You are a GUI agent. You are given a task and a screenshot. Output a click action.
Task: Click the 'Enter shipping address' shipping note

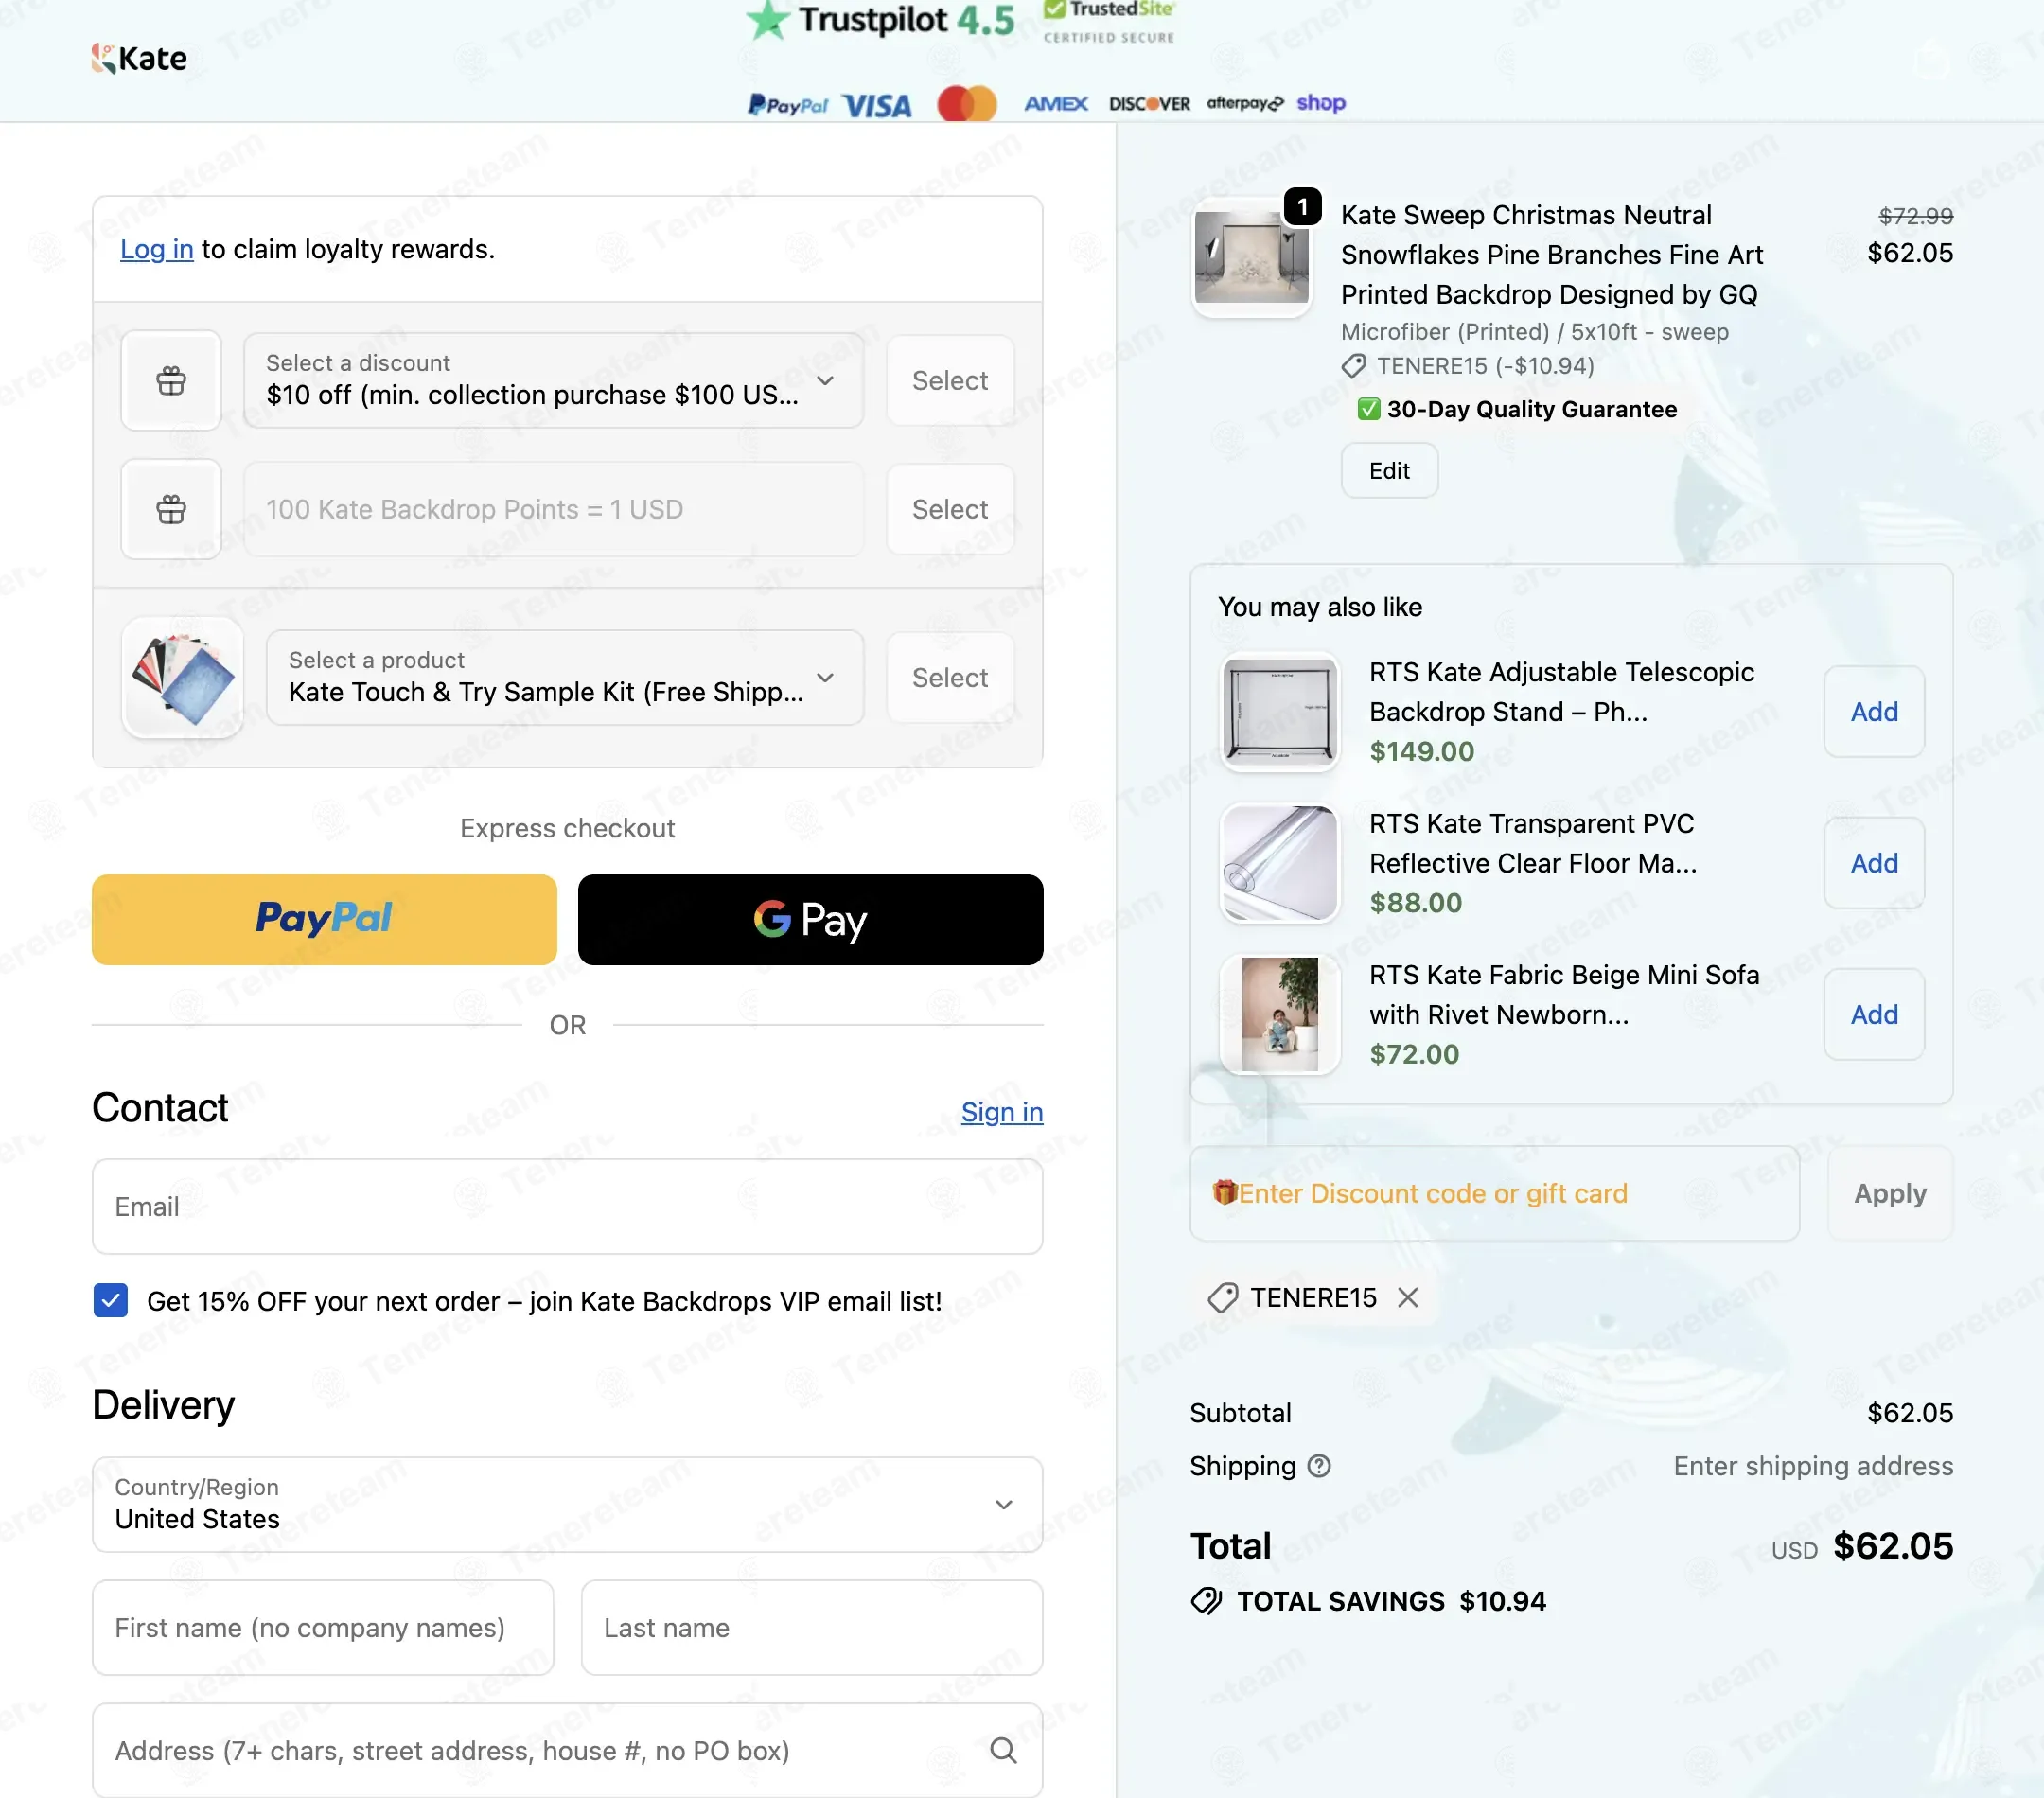pos(1813,1466)
